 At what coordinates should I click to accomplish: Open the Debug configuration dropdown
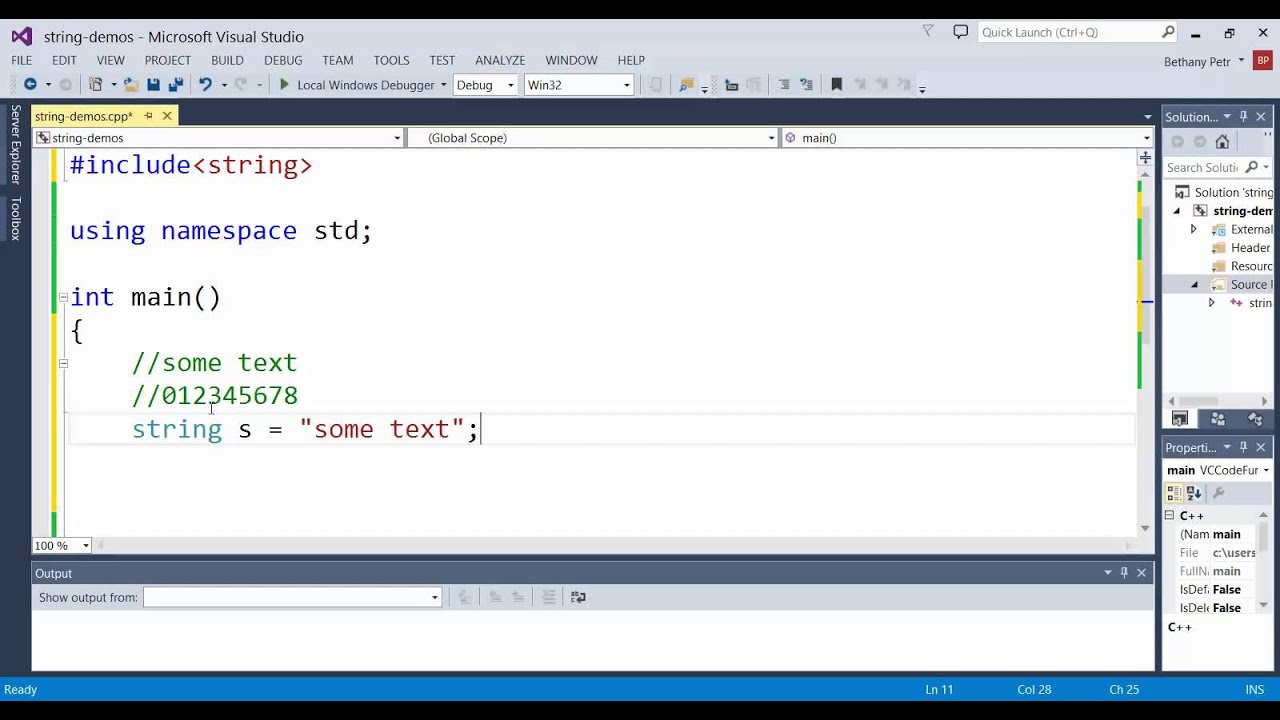[x=510, y=85]
